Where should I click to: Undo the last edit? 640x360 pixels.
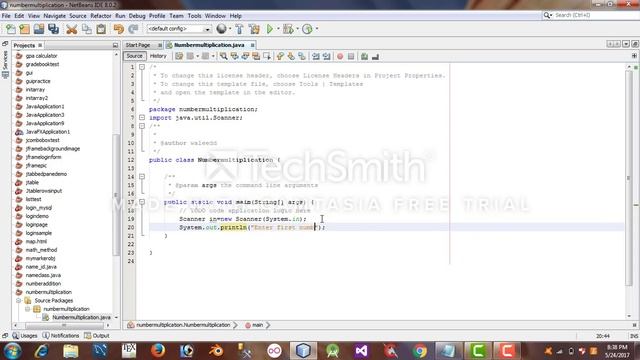coord(118,29)
